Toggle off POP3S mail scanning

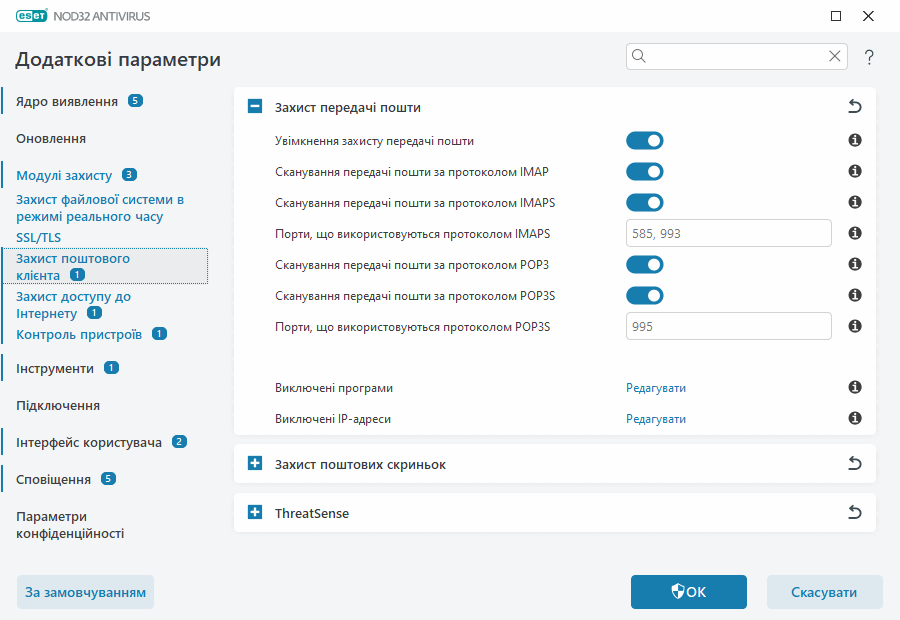click(644, 295)
